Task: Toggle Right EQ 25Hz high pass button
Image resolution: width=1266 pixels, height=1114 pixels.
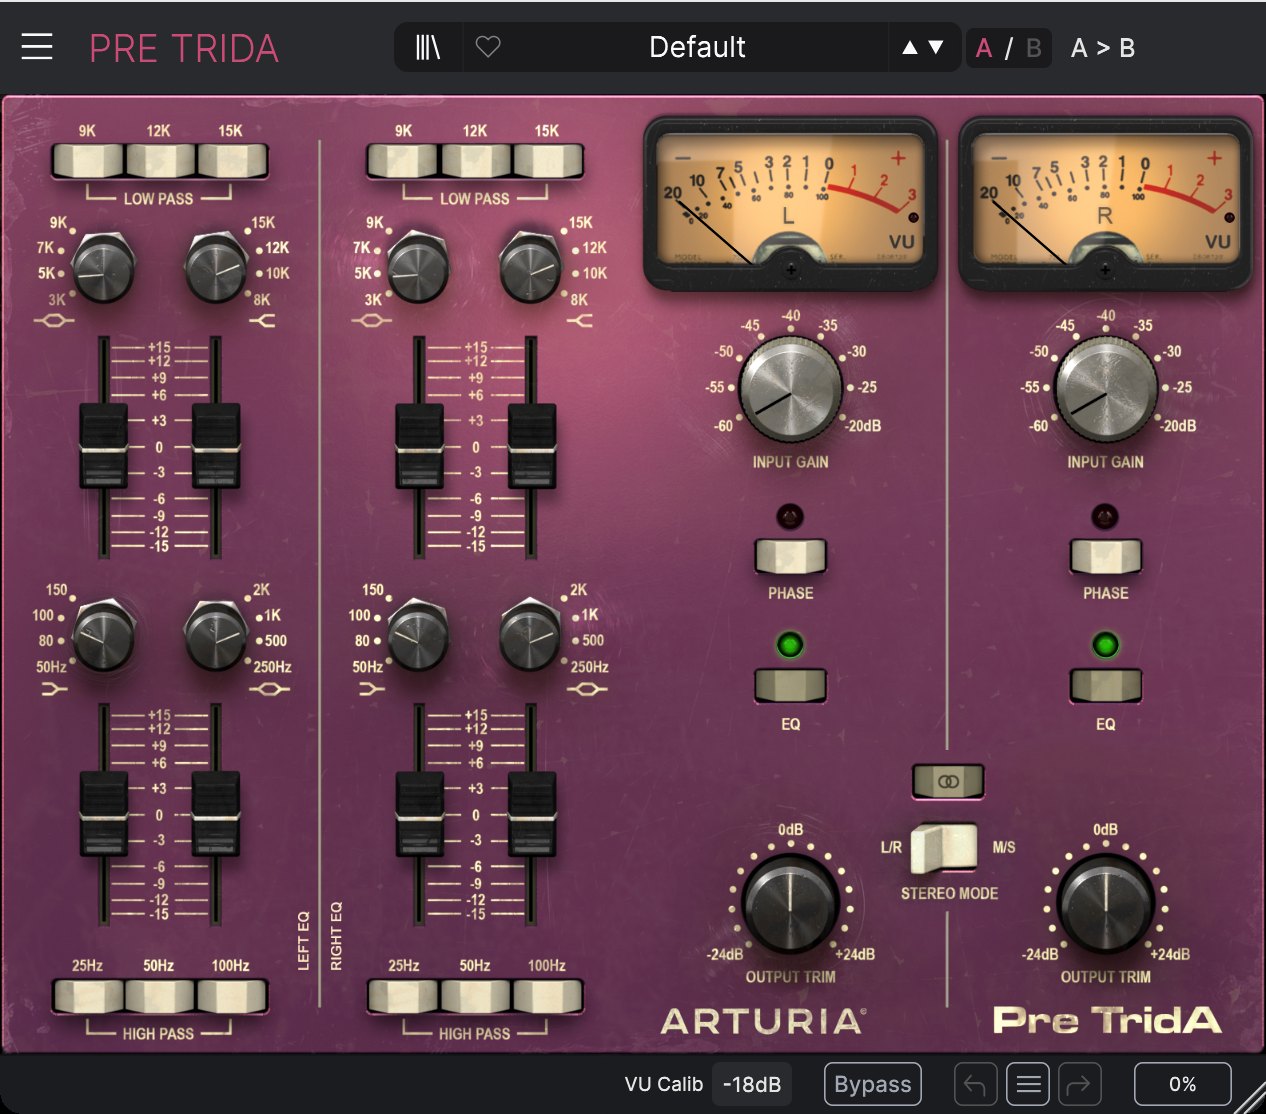Action: (x=404, y=996)
